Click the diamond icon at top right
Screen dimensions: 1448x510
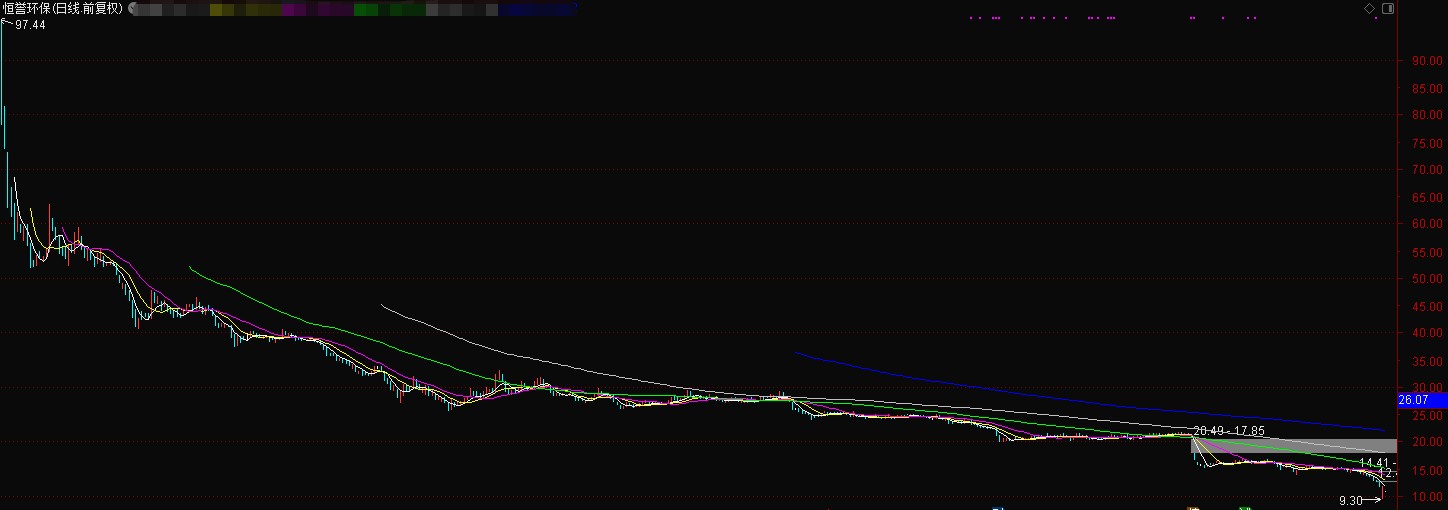click(1370, 8)
